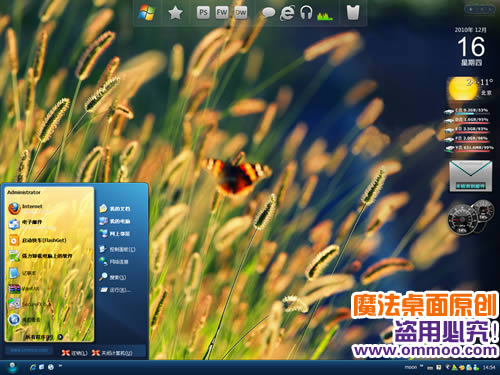The height and width of the screenshot is (375, 500).
Task: Expand quick launch overflow chevron on taskbar
Action: point(60,366)
